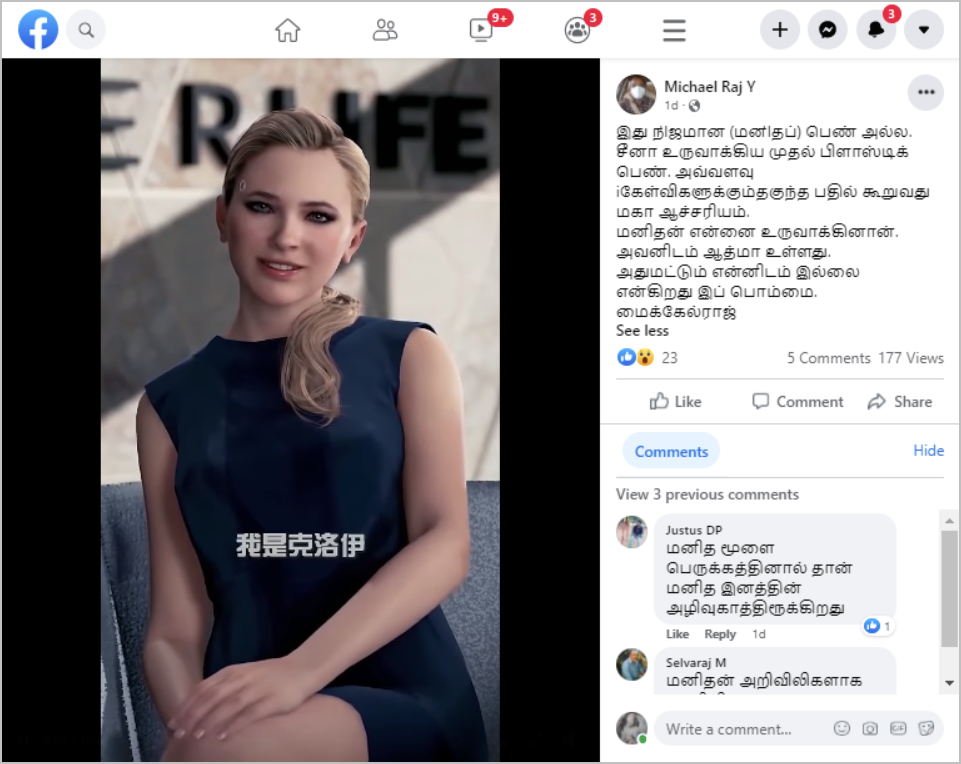View 3 previous comments

(x=707, y=494)
